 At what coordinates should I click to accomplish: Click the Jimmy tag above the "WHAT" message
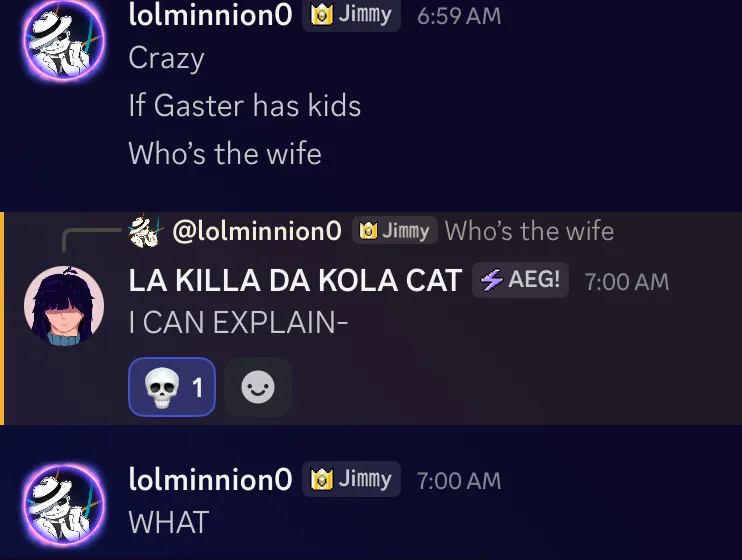click(x=351, y=480)
